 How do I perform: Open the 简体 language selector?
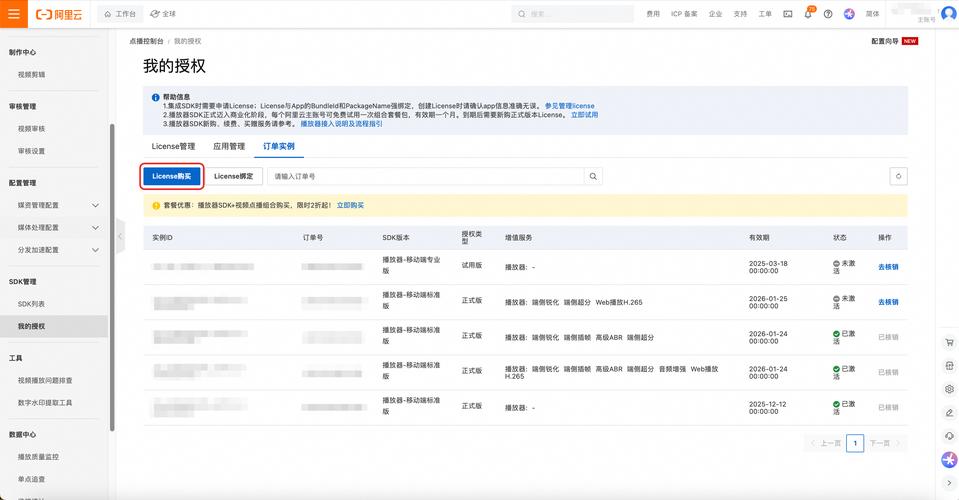873,14
